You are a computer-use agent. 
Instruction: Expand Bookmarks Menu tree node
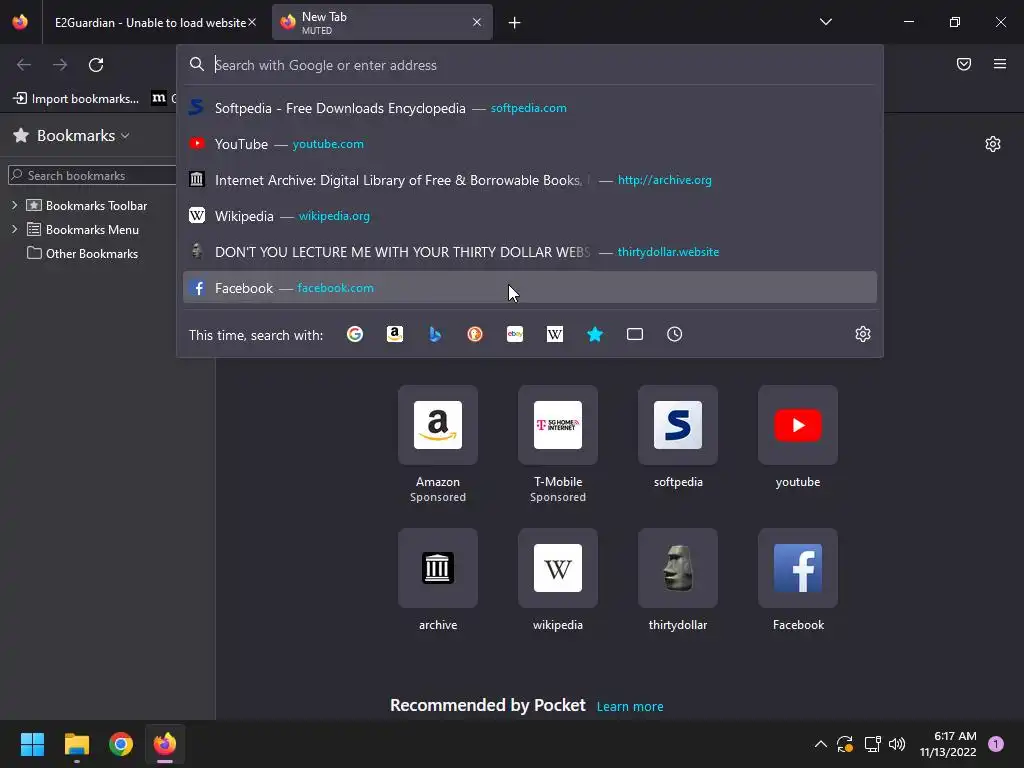14,229
